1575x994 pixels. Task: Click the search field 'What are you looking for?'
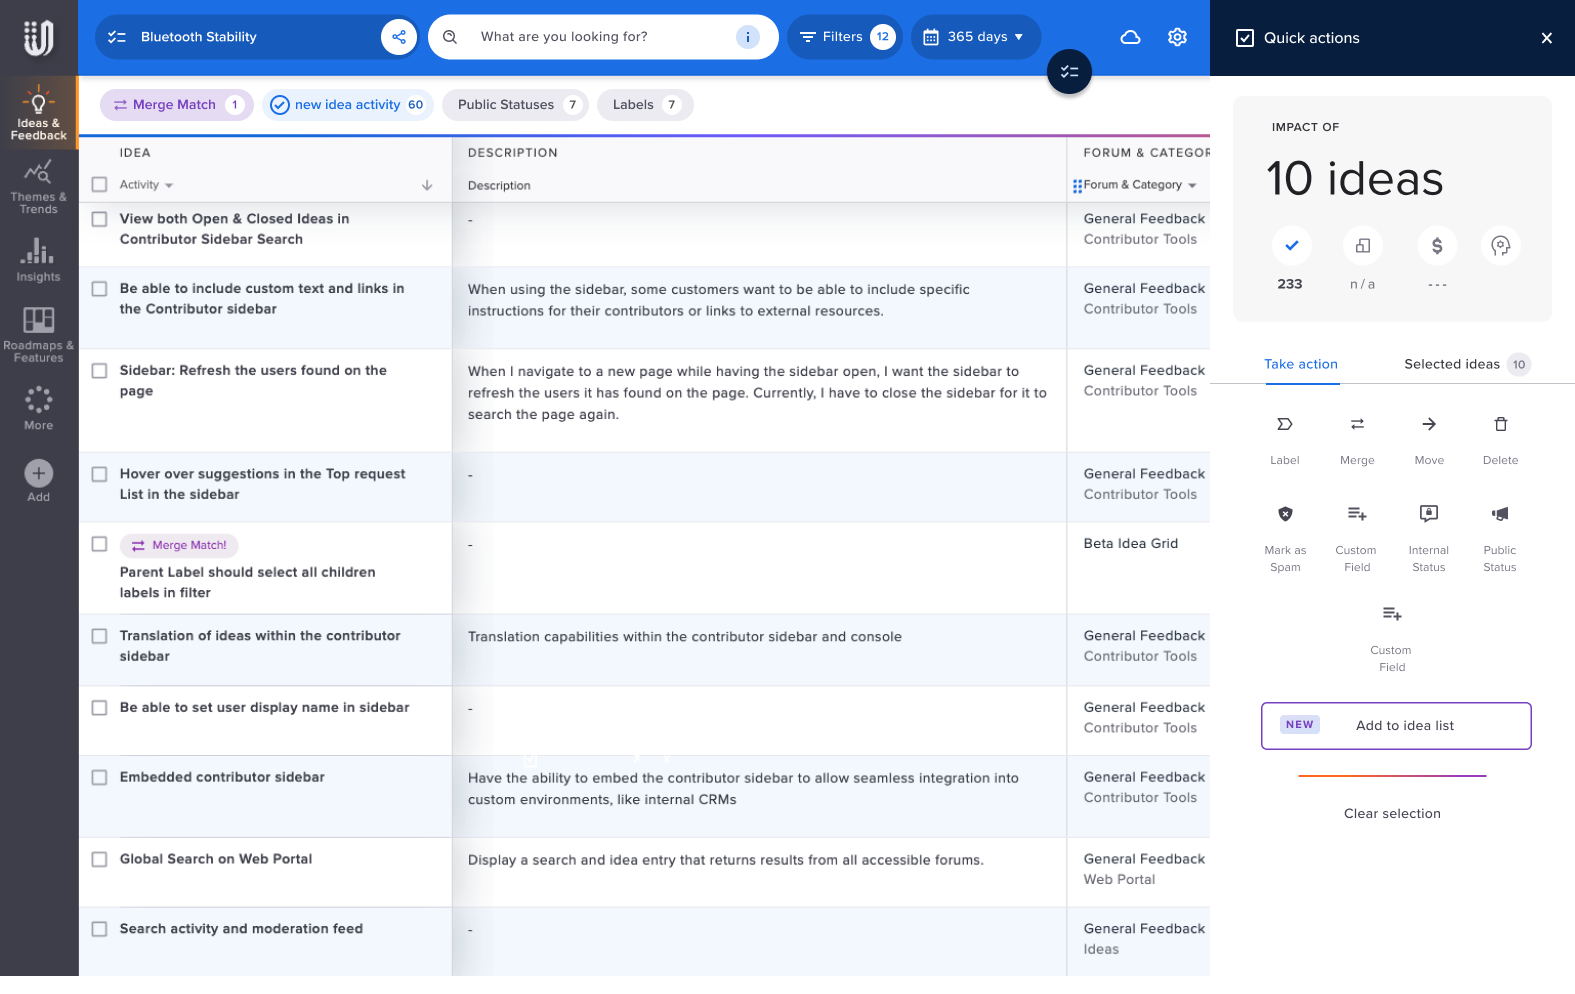pyautogui.click(x=602, y=37)
